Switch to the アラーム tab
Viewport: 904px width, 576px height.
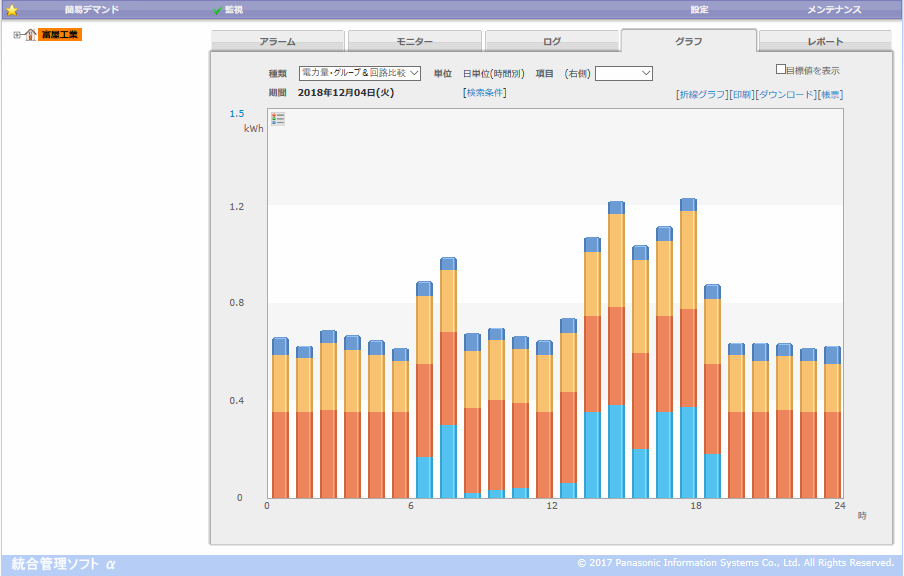(277, 42)
